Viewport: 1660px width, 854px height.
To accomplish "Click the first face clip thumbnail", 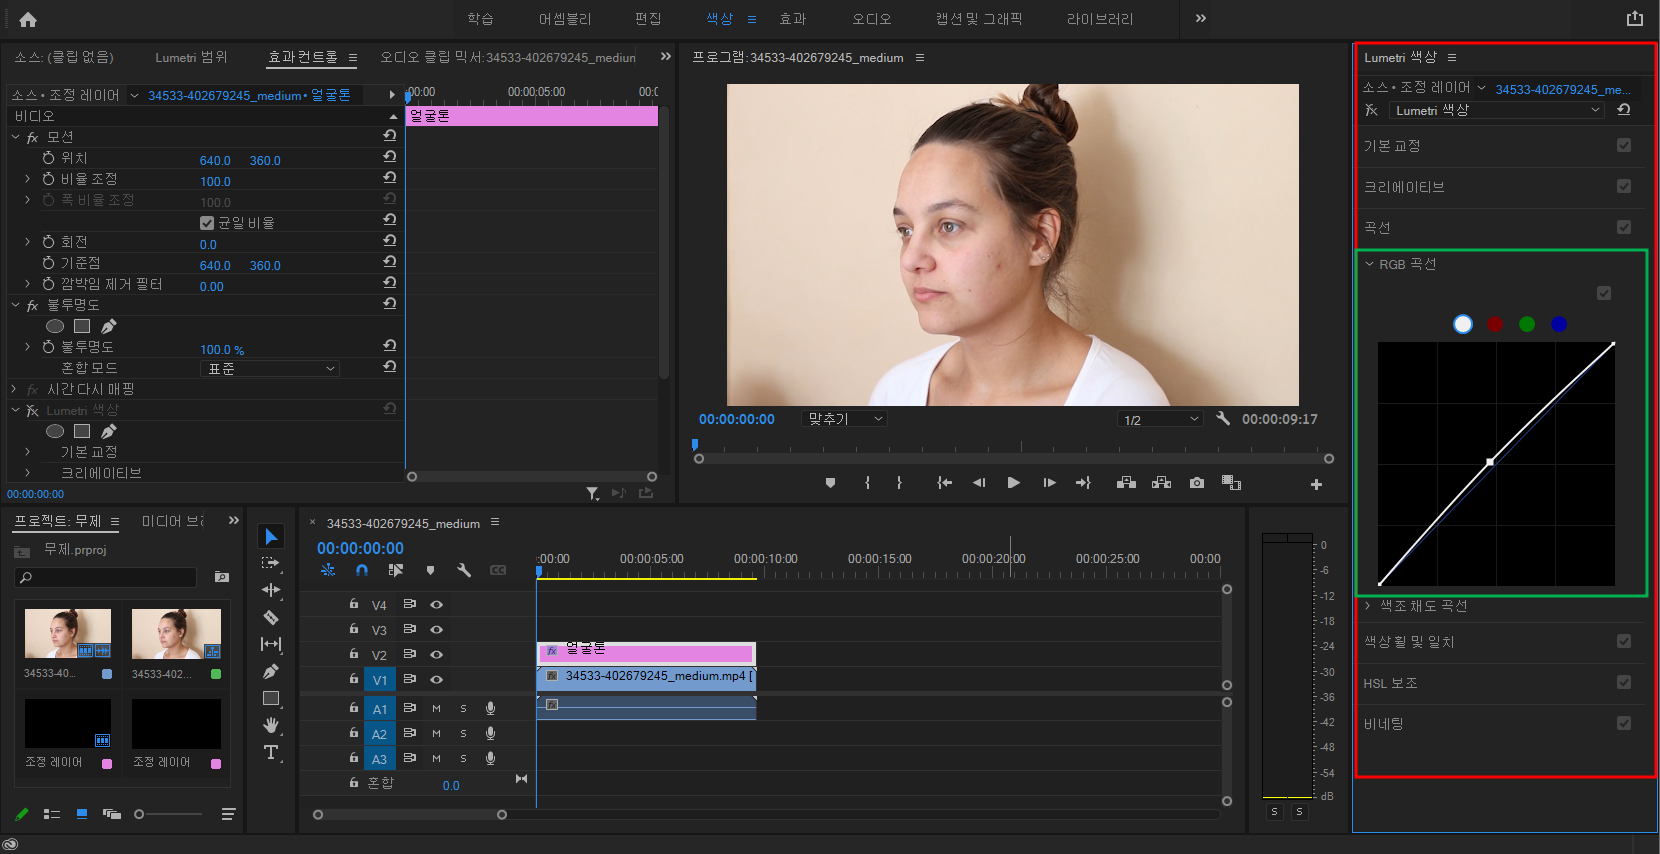I will [68, 634].
